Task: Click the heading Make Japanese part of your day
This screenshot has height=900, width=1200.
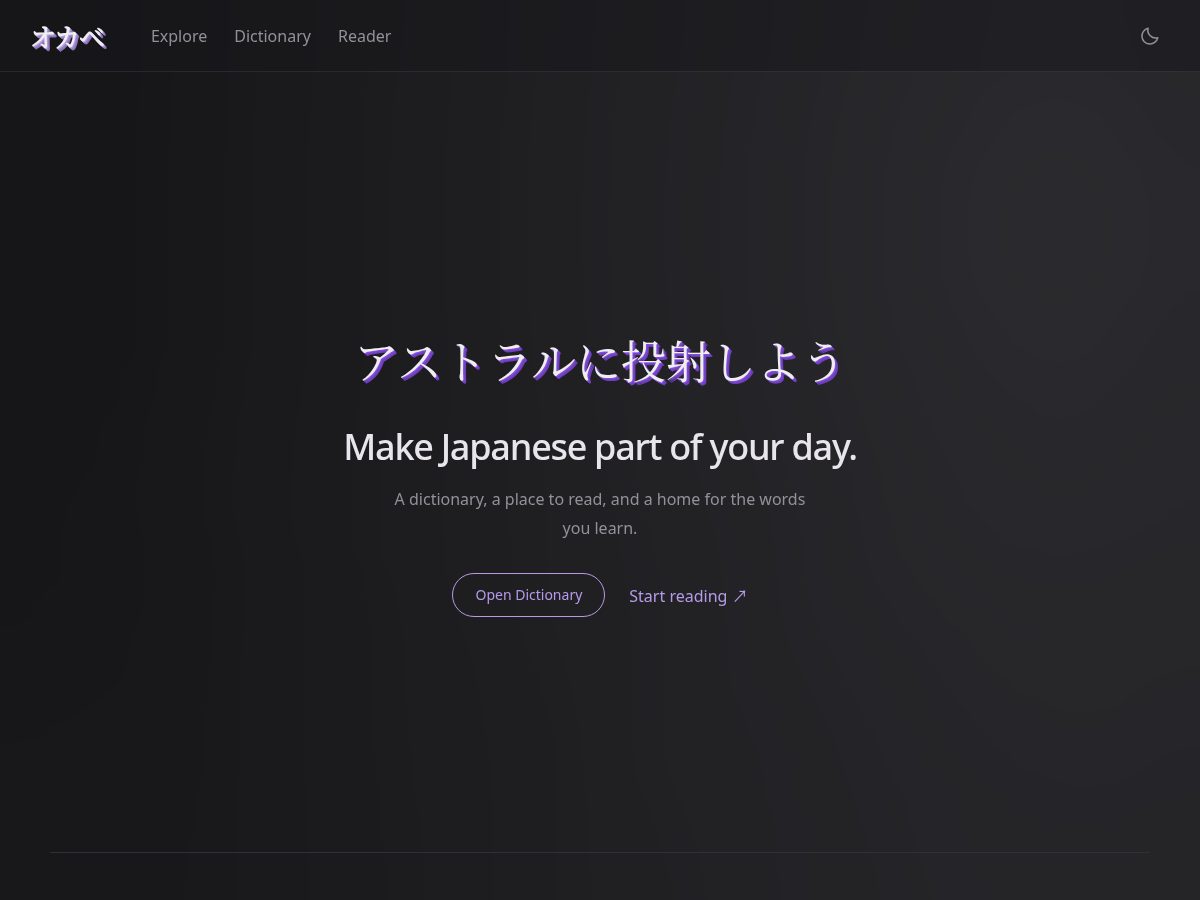Action: pyautogui.click(x=600, y=447)
